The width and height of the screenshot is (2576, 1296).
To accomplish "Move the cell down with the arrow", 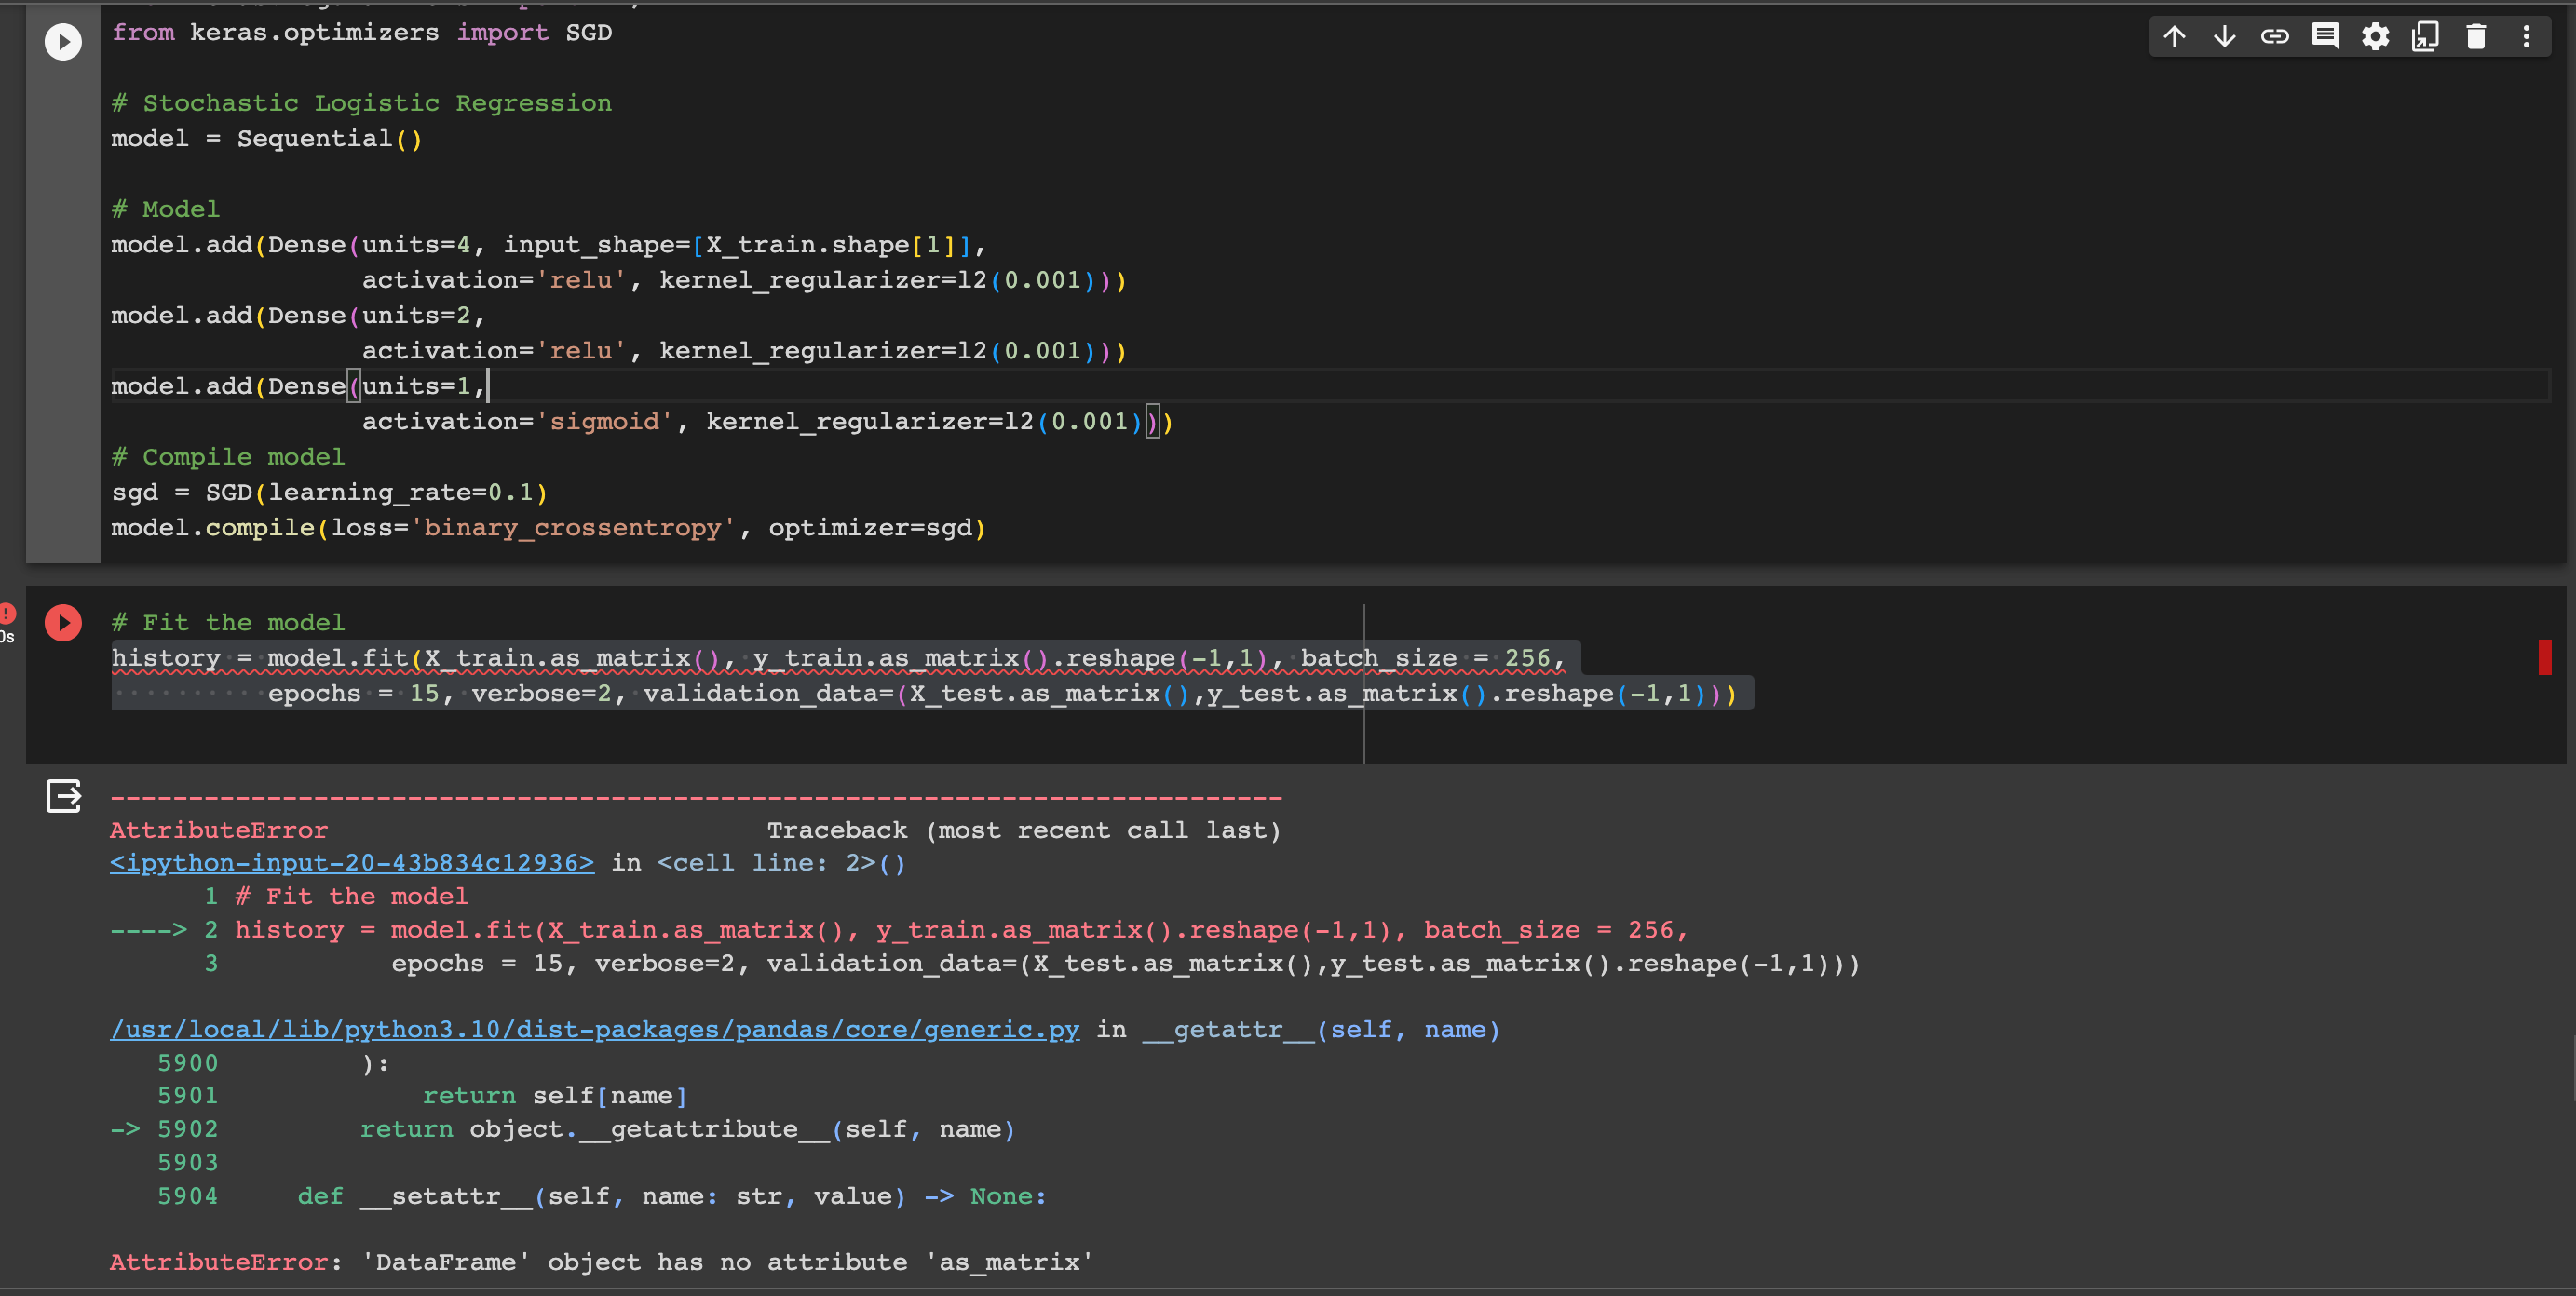I will click(2224, 37).
